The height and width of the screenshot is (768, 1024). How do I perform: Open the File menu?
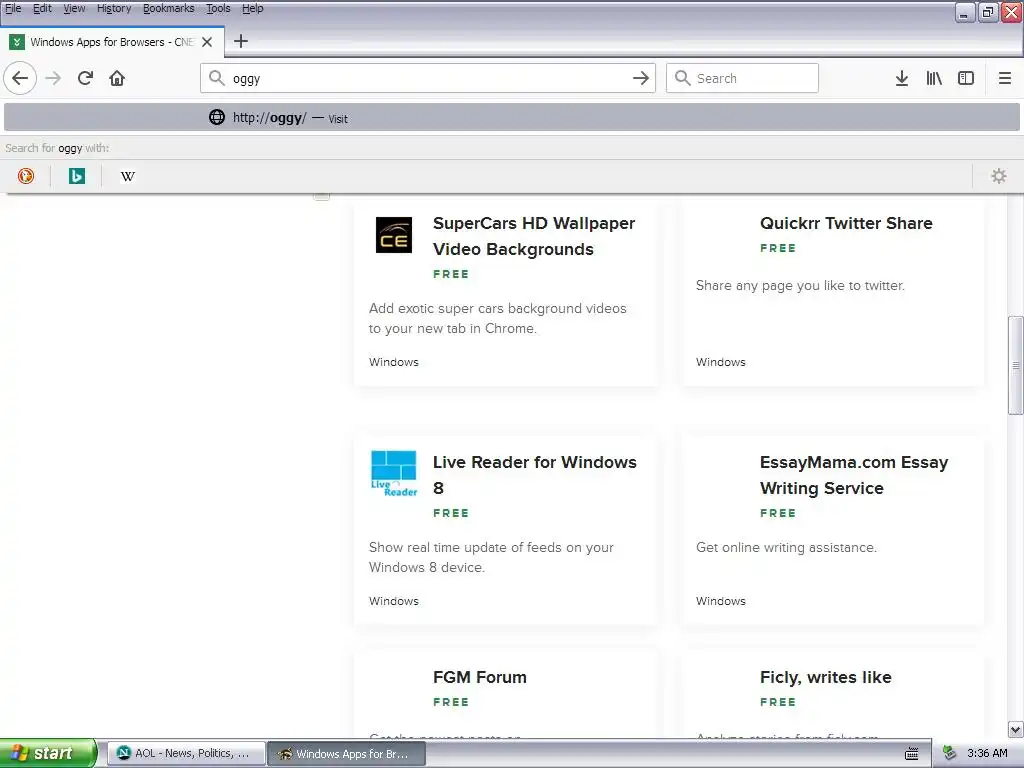tap(13, 8)
